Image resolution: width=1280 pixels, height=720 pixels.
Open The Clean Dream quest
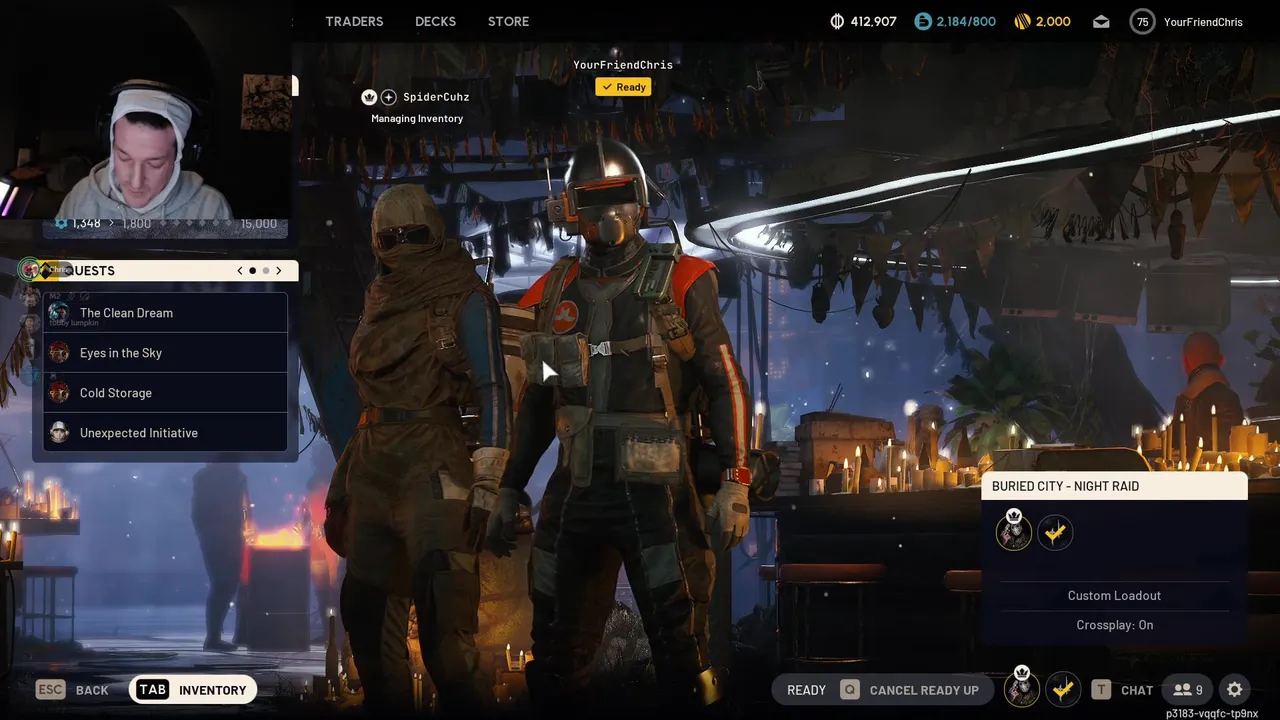(166, 313)
